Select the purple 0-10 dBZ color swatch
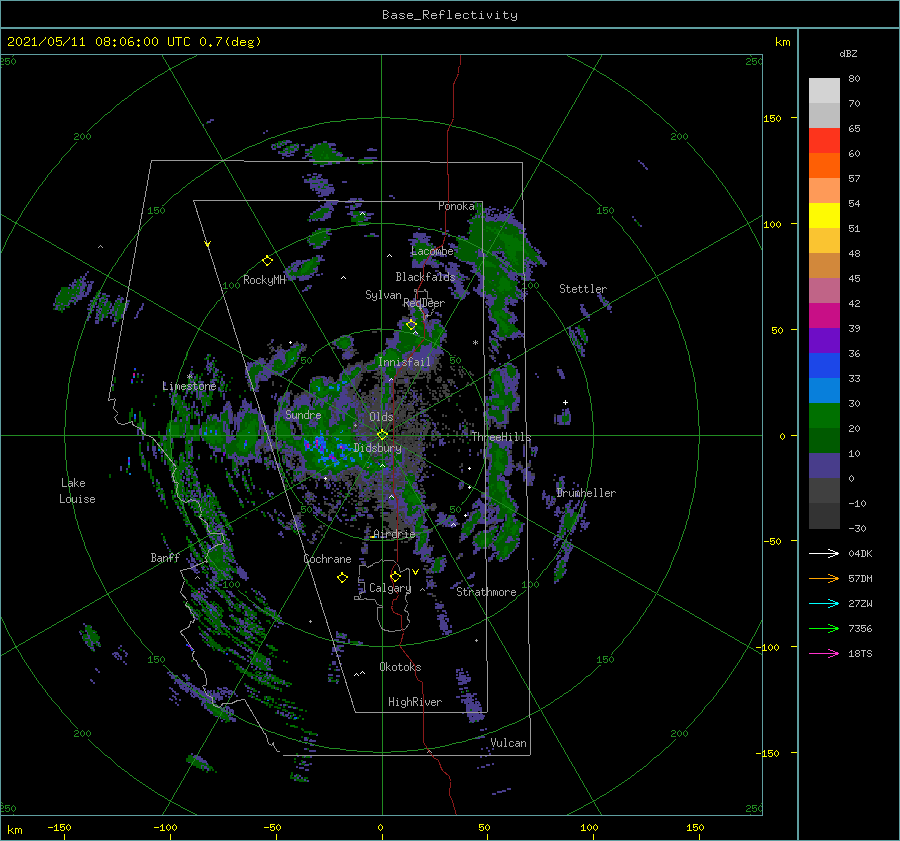 click(824, 465)
